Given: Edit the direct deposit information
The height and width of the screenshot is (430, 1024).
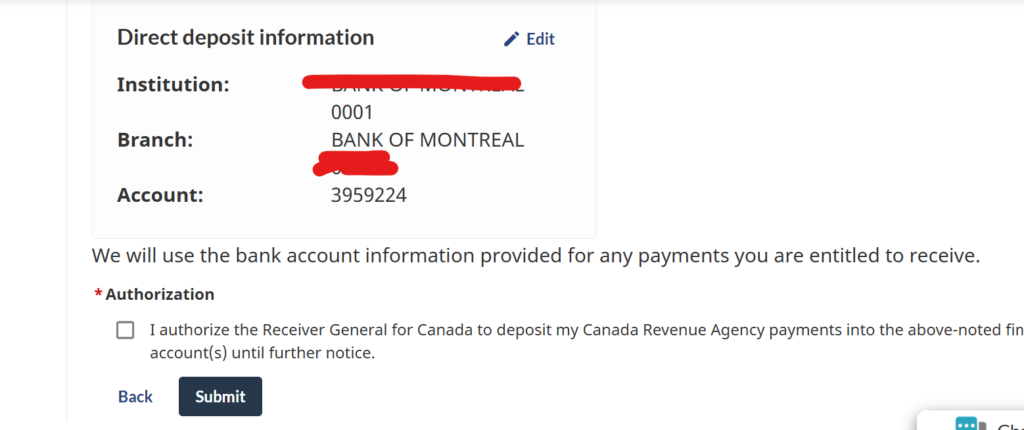Looking at the screenshot, I should [529, 39].
